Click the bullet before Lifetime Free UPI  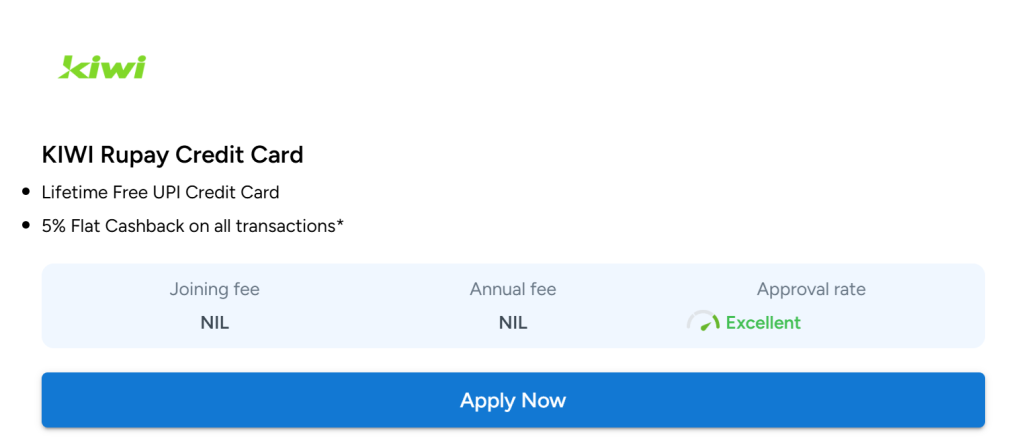point(26,192)
